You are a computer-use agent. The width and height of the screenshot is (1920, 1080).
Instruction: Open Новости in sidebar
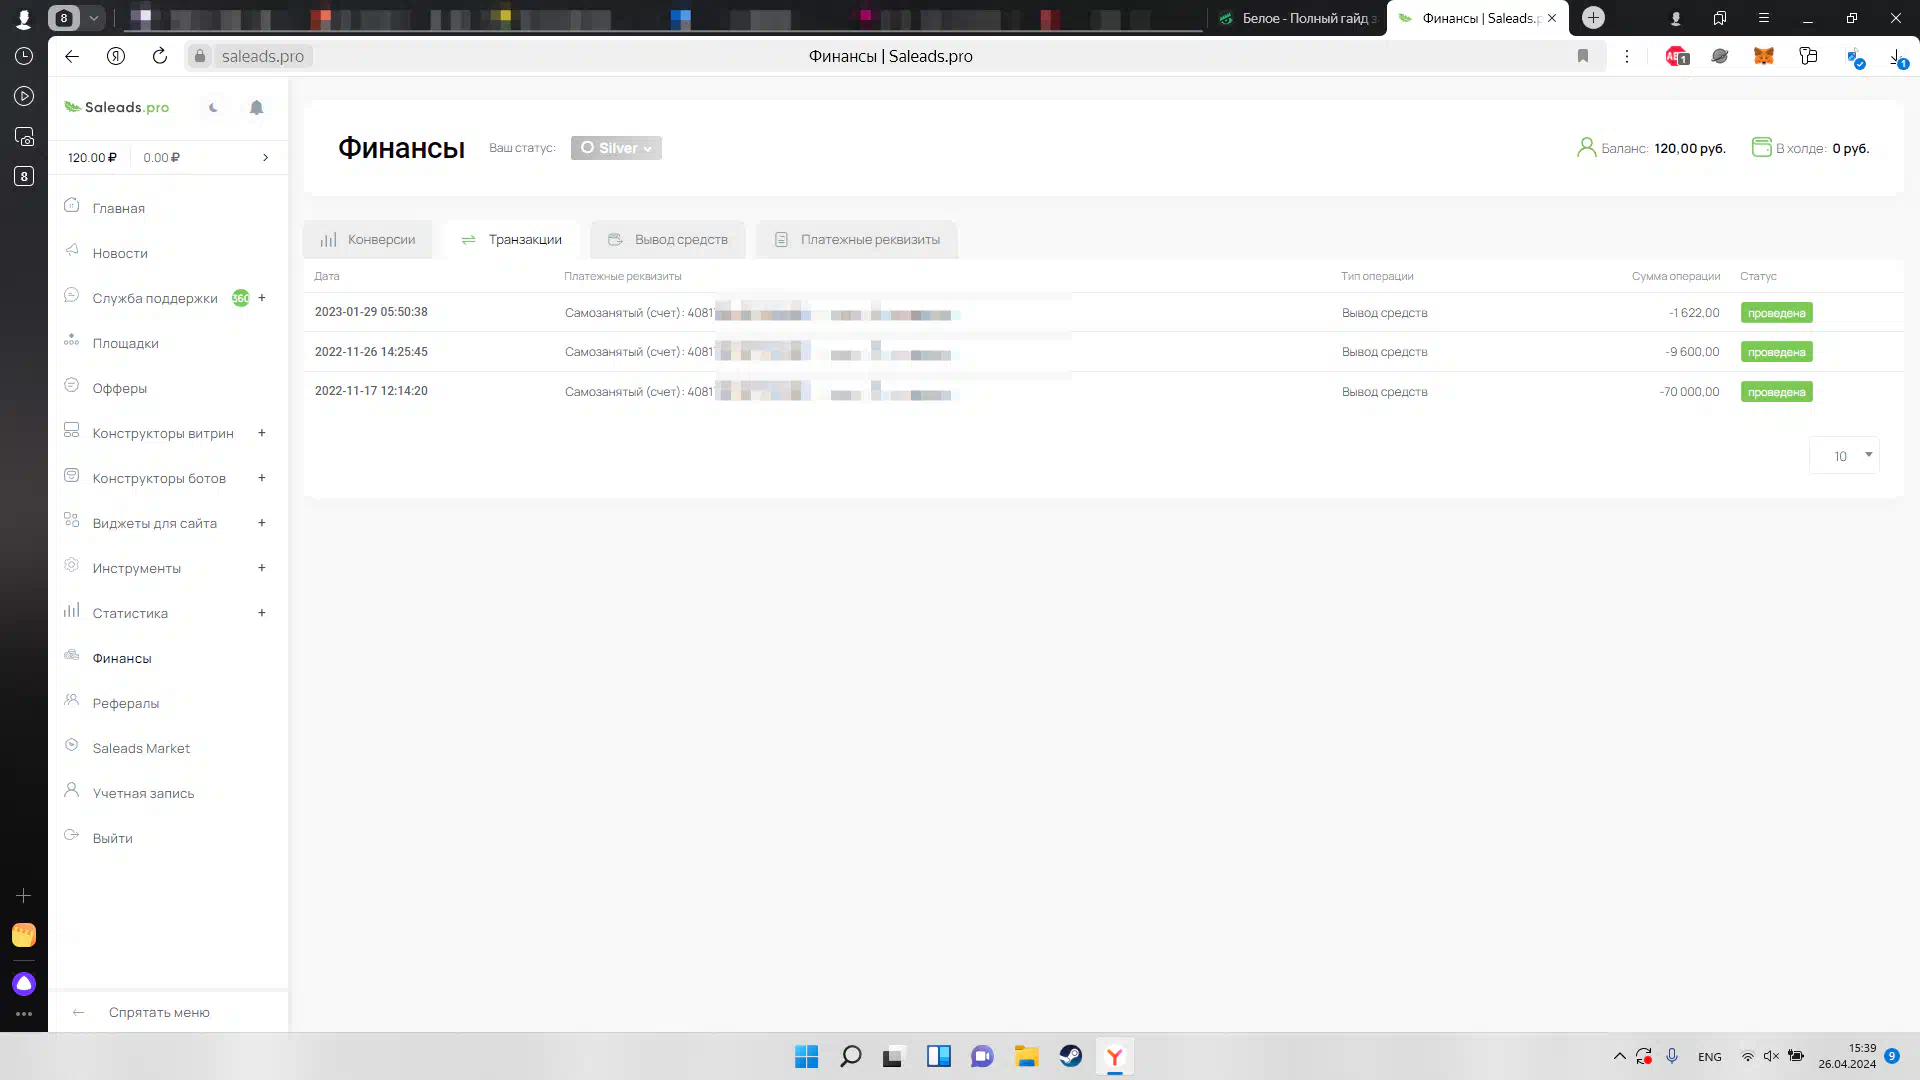(120, 253)
